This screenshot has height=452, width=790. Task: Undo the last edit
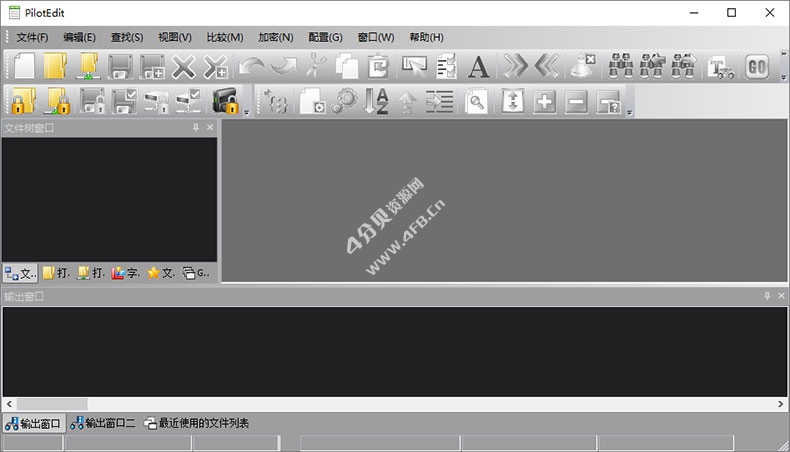(251, 67)
